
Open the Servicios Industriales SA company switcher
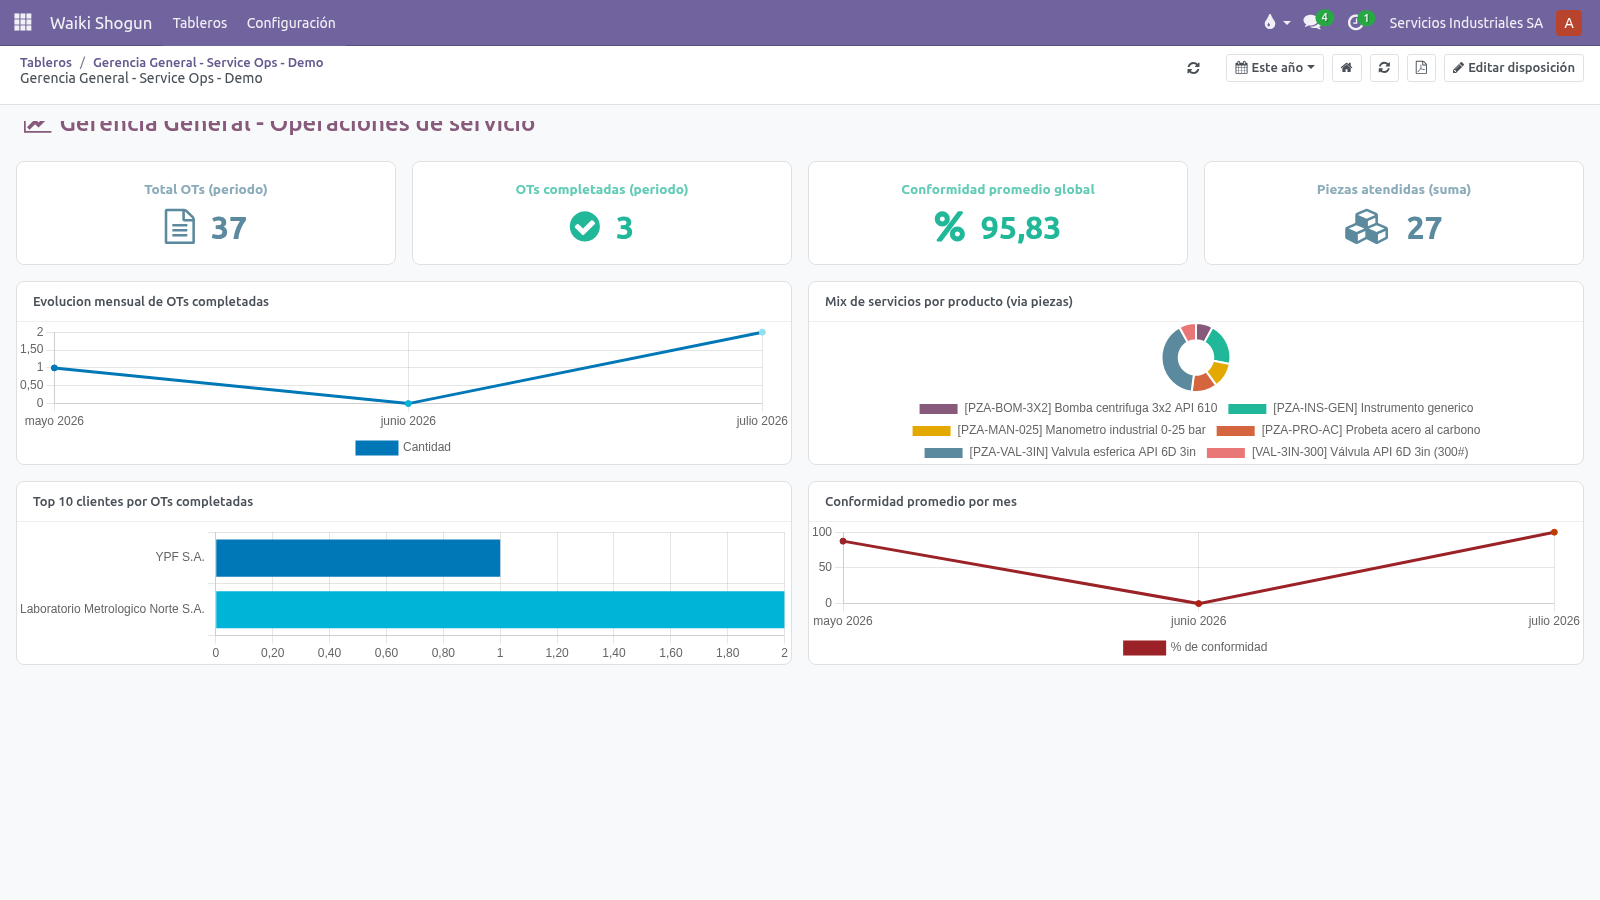1466,22
